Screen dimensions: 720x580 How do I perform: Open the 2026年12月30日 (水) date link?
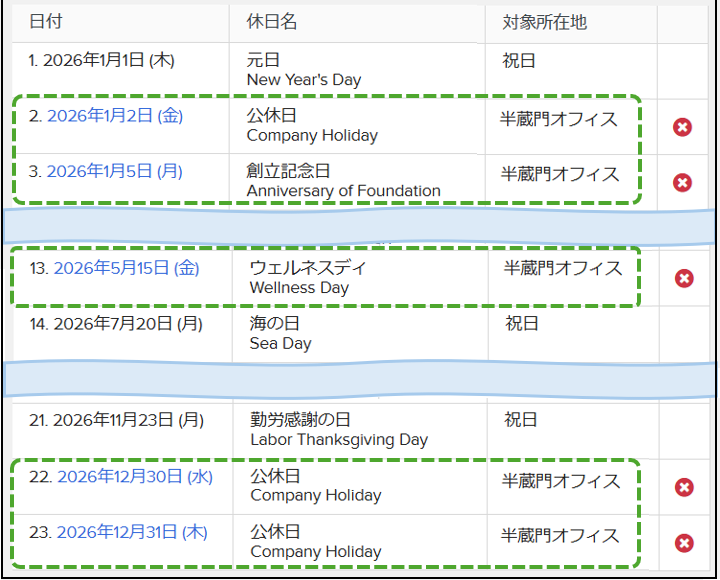click(x=135, y=477)
